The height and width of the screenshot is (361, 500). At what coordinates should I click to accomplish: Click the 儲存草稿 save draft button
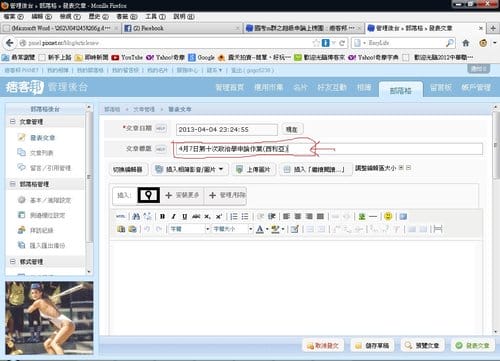click(373, 345)
